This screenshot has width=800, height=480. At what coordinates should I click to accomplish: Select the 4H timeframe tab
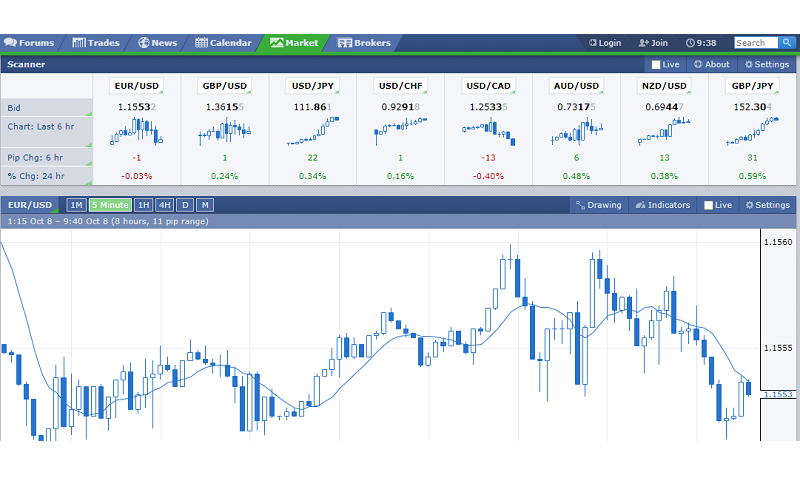[x=165, y=205]
